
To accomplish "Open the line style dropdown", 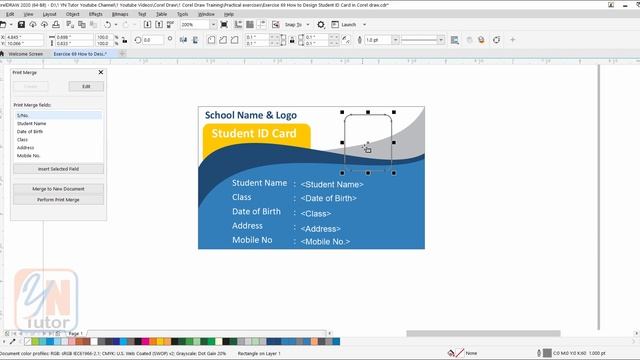I will click(441, 40).
